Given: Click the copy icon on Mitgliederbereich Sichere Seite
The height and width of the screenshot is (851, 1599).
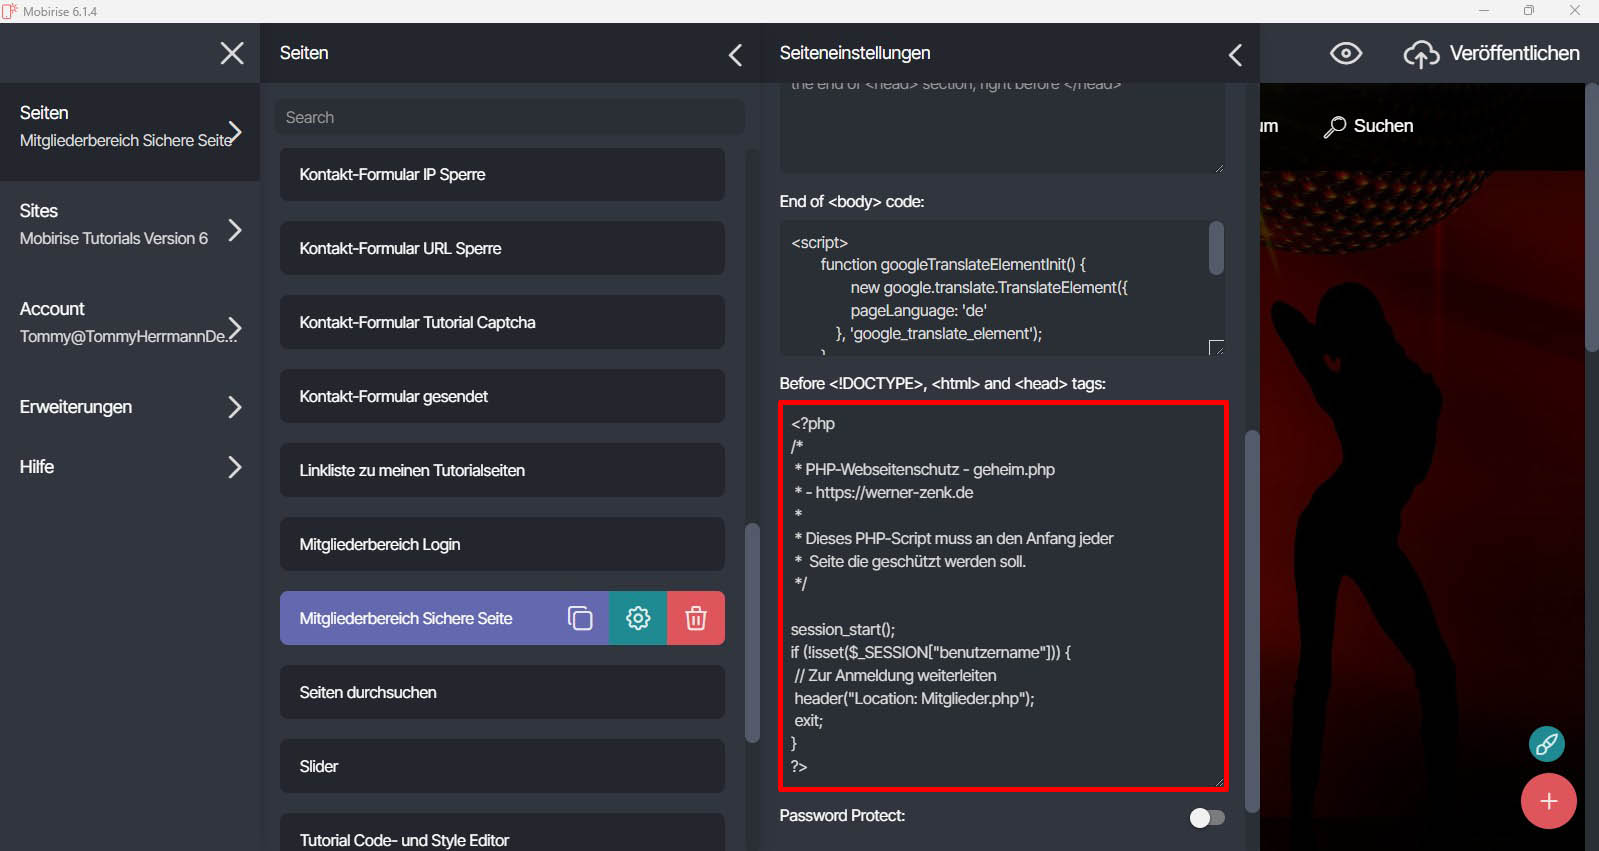Looking at the screenshot, I should (580, 618).
